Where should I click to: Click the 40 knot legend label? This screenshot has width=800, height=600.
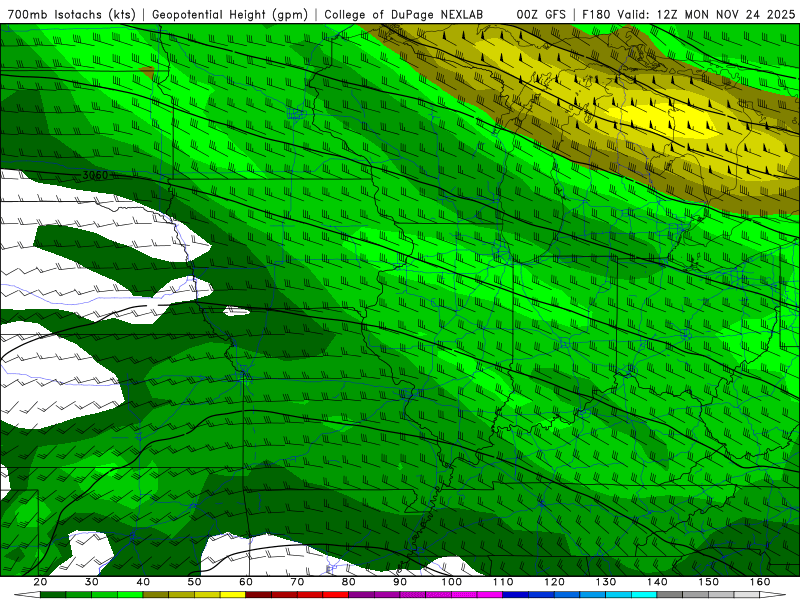point(143,582)
